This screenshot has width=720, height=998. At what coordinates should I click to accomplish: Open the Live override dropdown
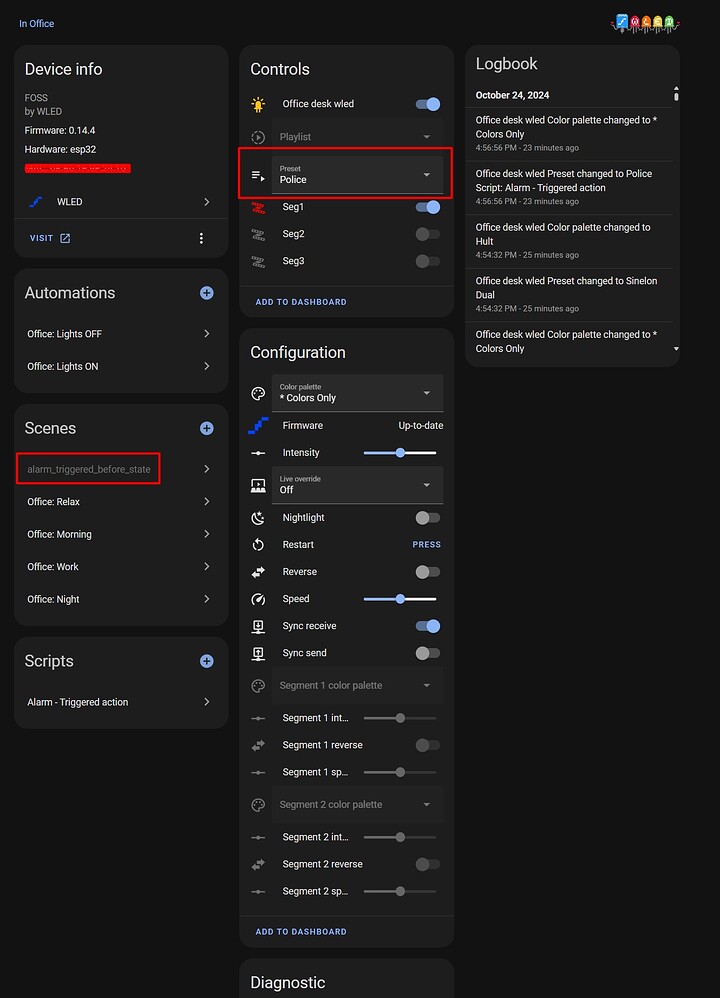click(x=357, y=485)
